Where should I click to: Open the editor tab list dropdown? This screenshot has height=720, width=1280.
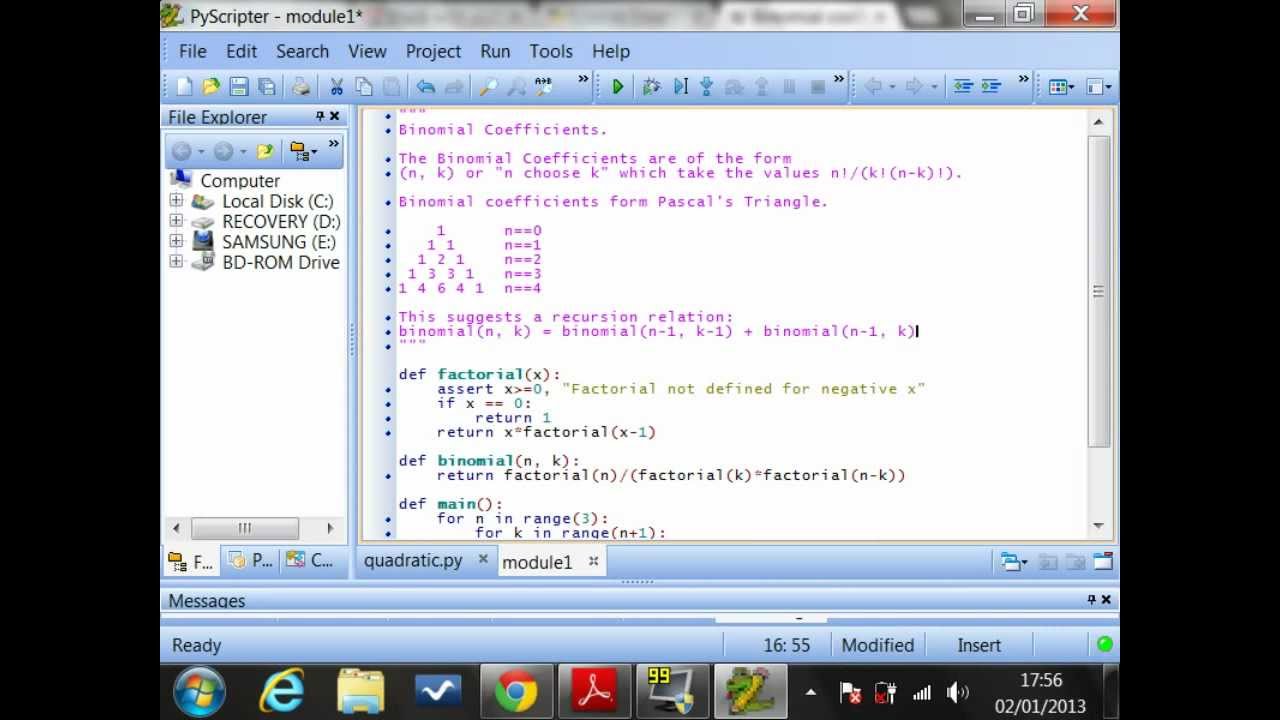pos(1014,562)
